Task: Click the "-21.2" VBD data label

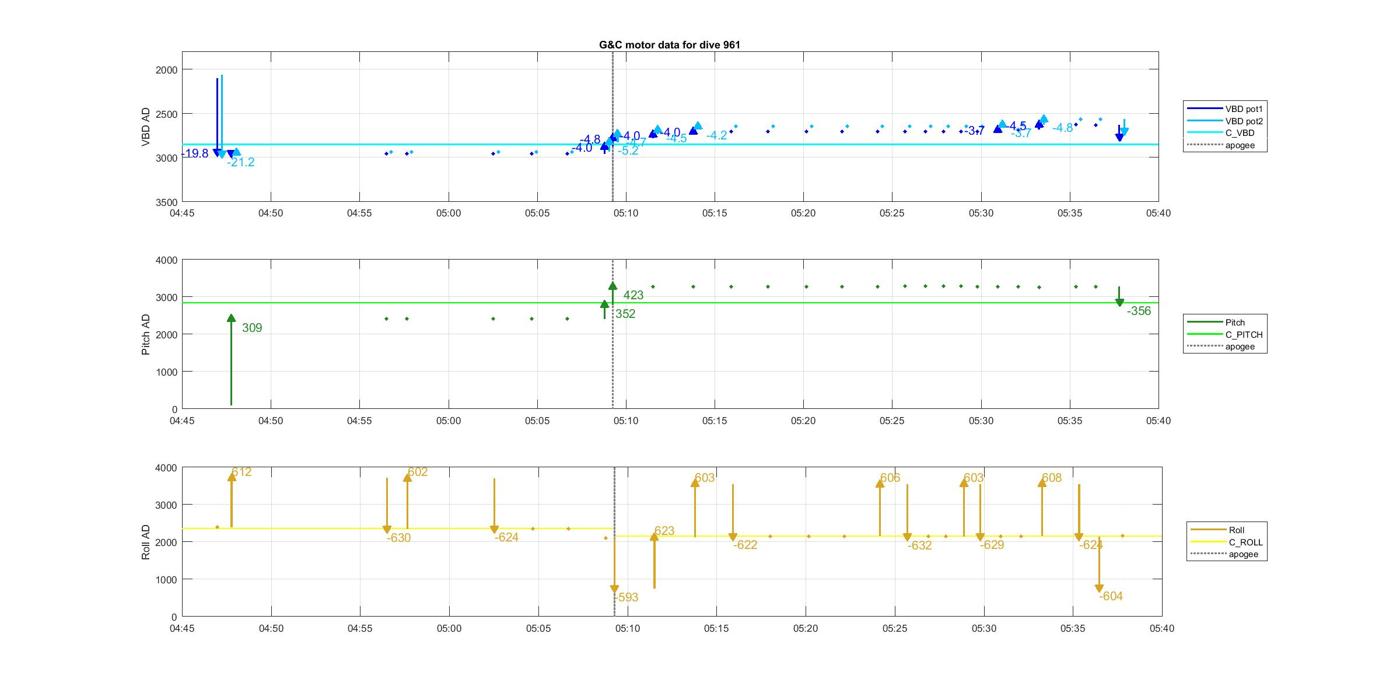Action: (241, 162)
